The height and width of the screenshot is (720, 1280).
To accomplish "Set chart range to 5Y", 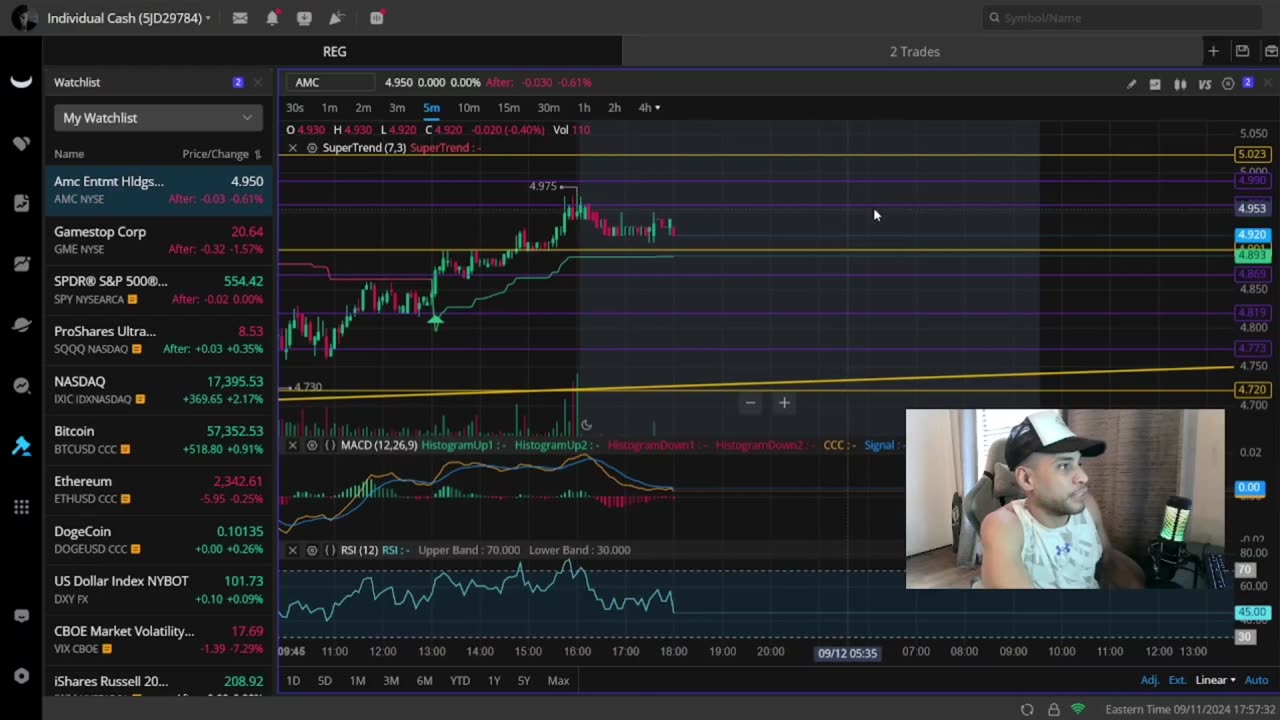I will coord(524,681).
